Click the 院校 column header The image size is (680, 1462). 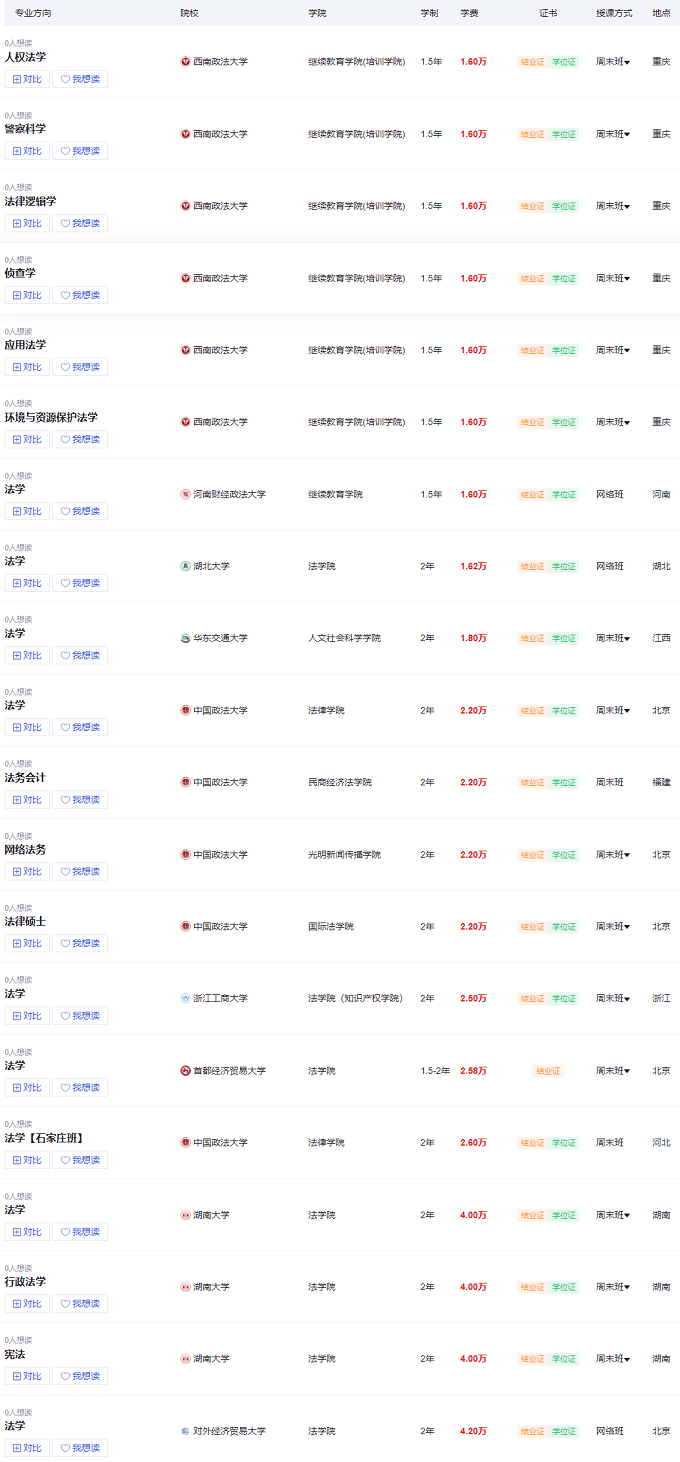coord(189,13)
